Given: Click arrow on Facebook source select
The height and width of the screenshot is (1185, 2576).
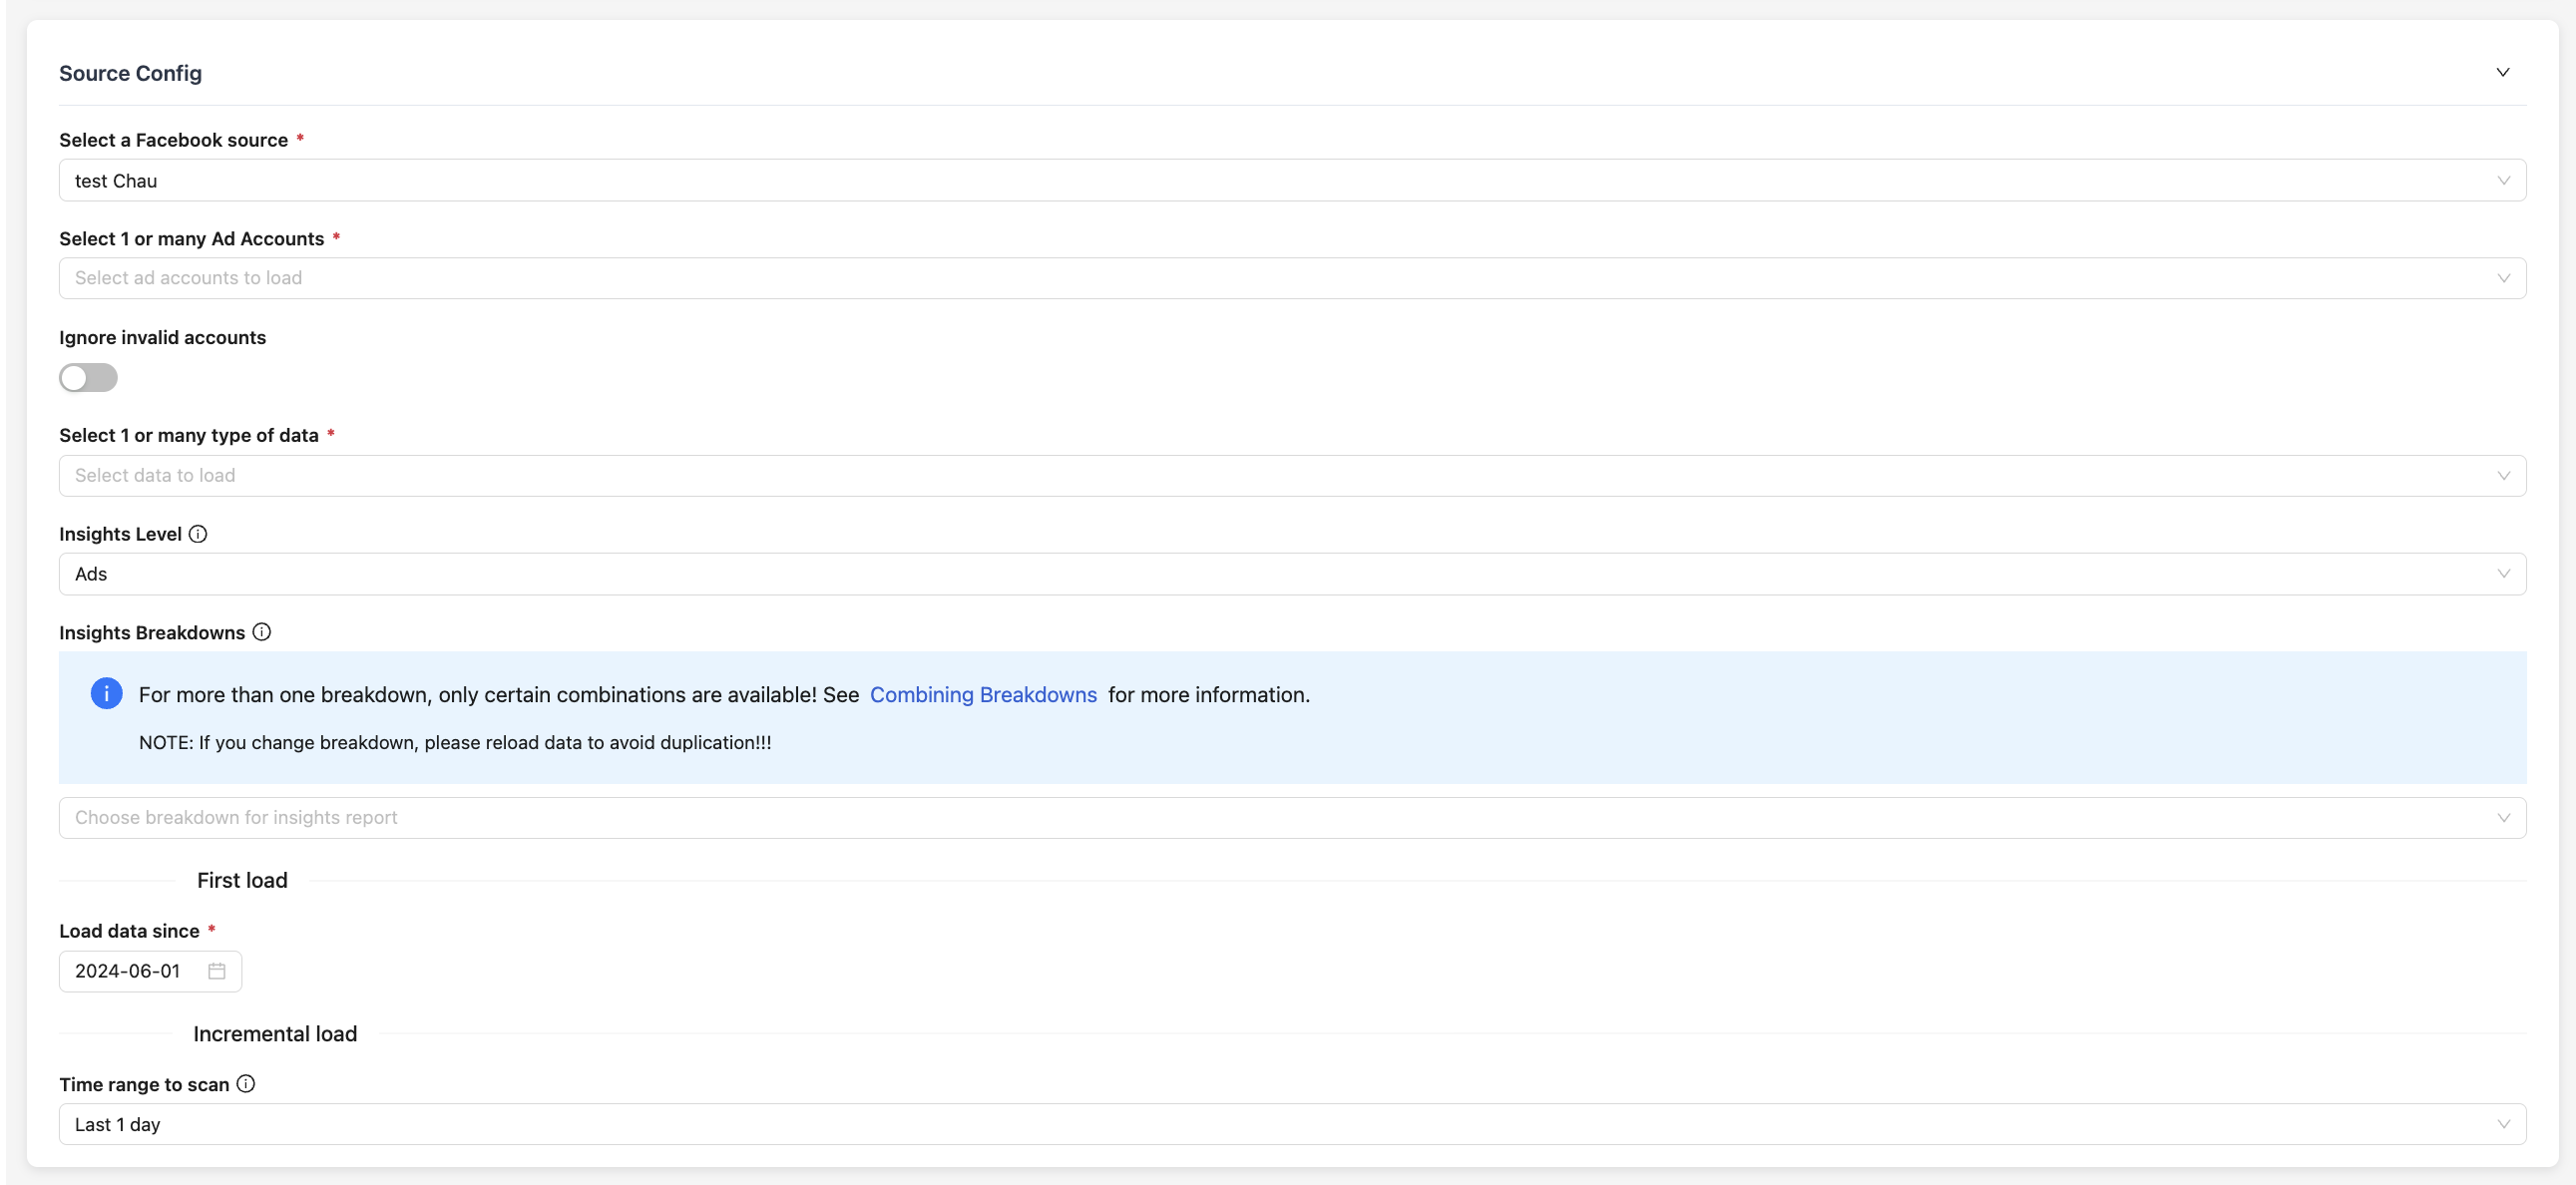Looking at the screenshot, I should click(x=2503, y=181).
